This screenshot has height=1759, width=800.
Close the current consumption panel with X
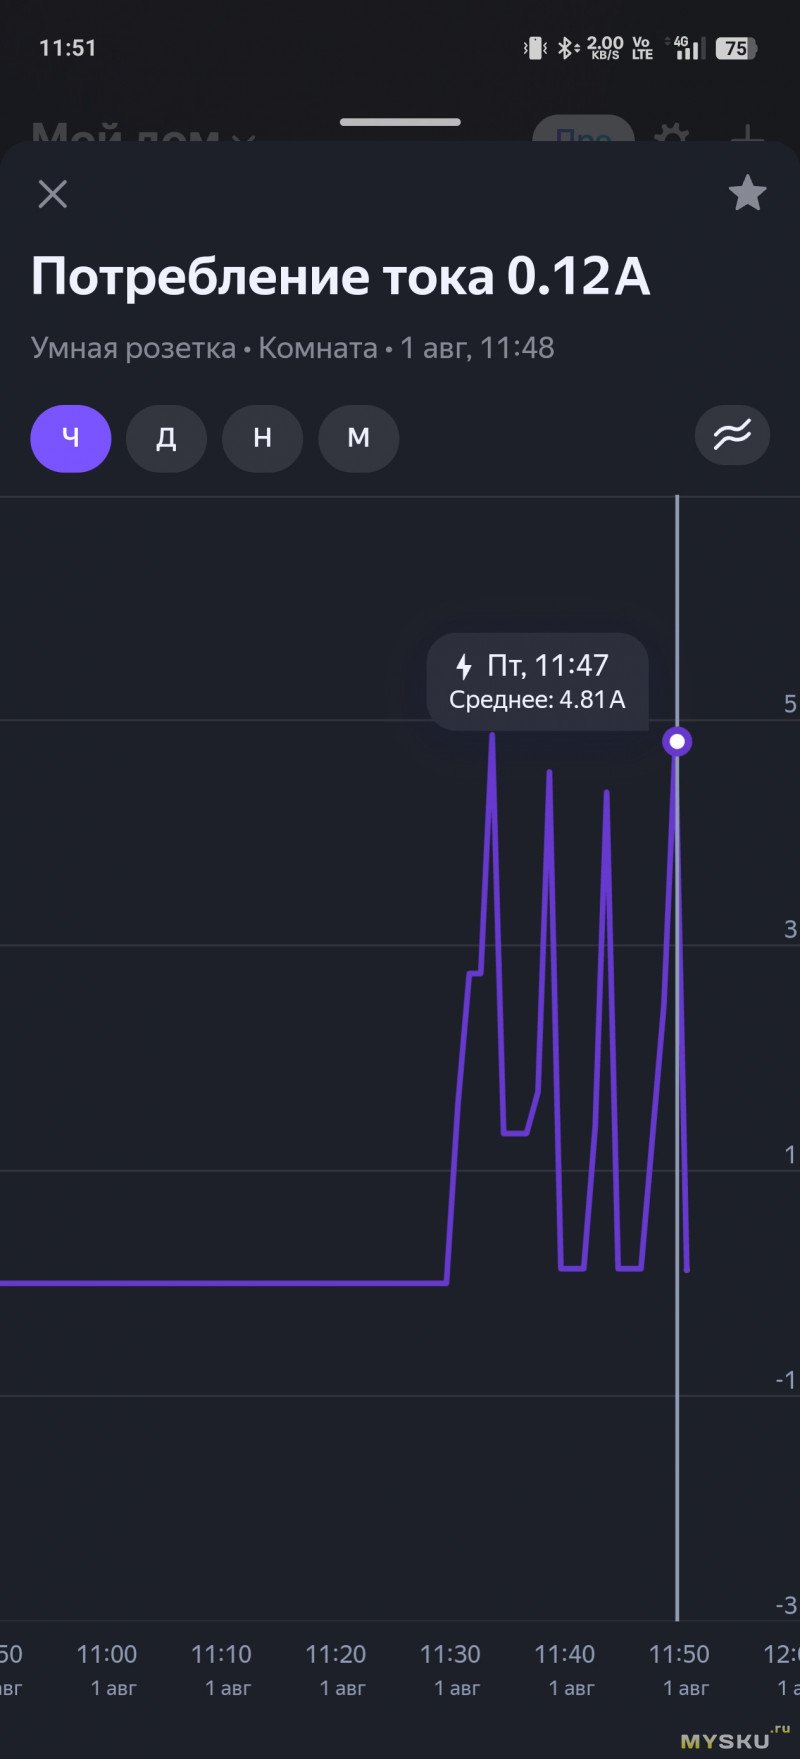coord(52,194)
